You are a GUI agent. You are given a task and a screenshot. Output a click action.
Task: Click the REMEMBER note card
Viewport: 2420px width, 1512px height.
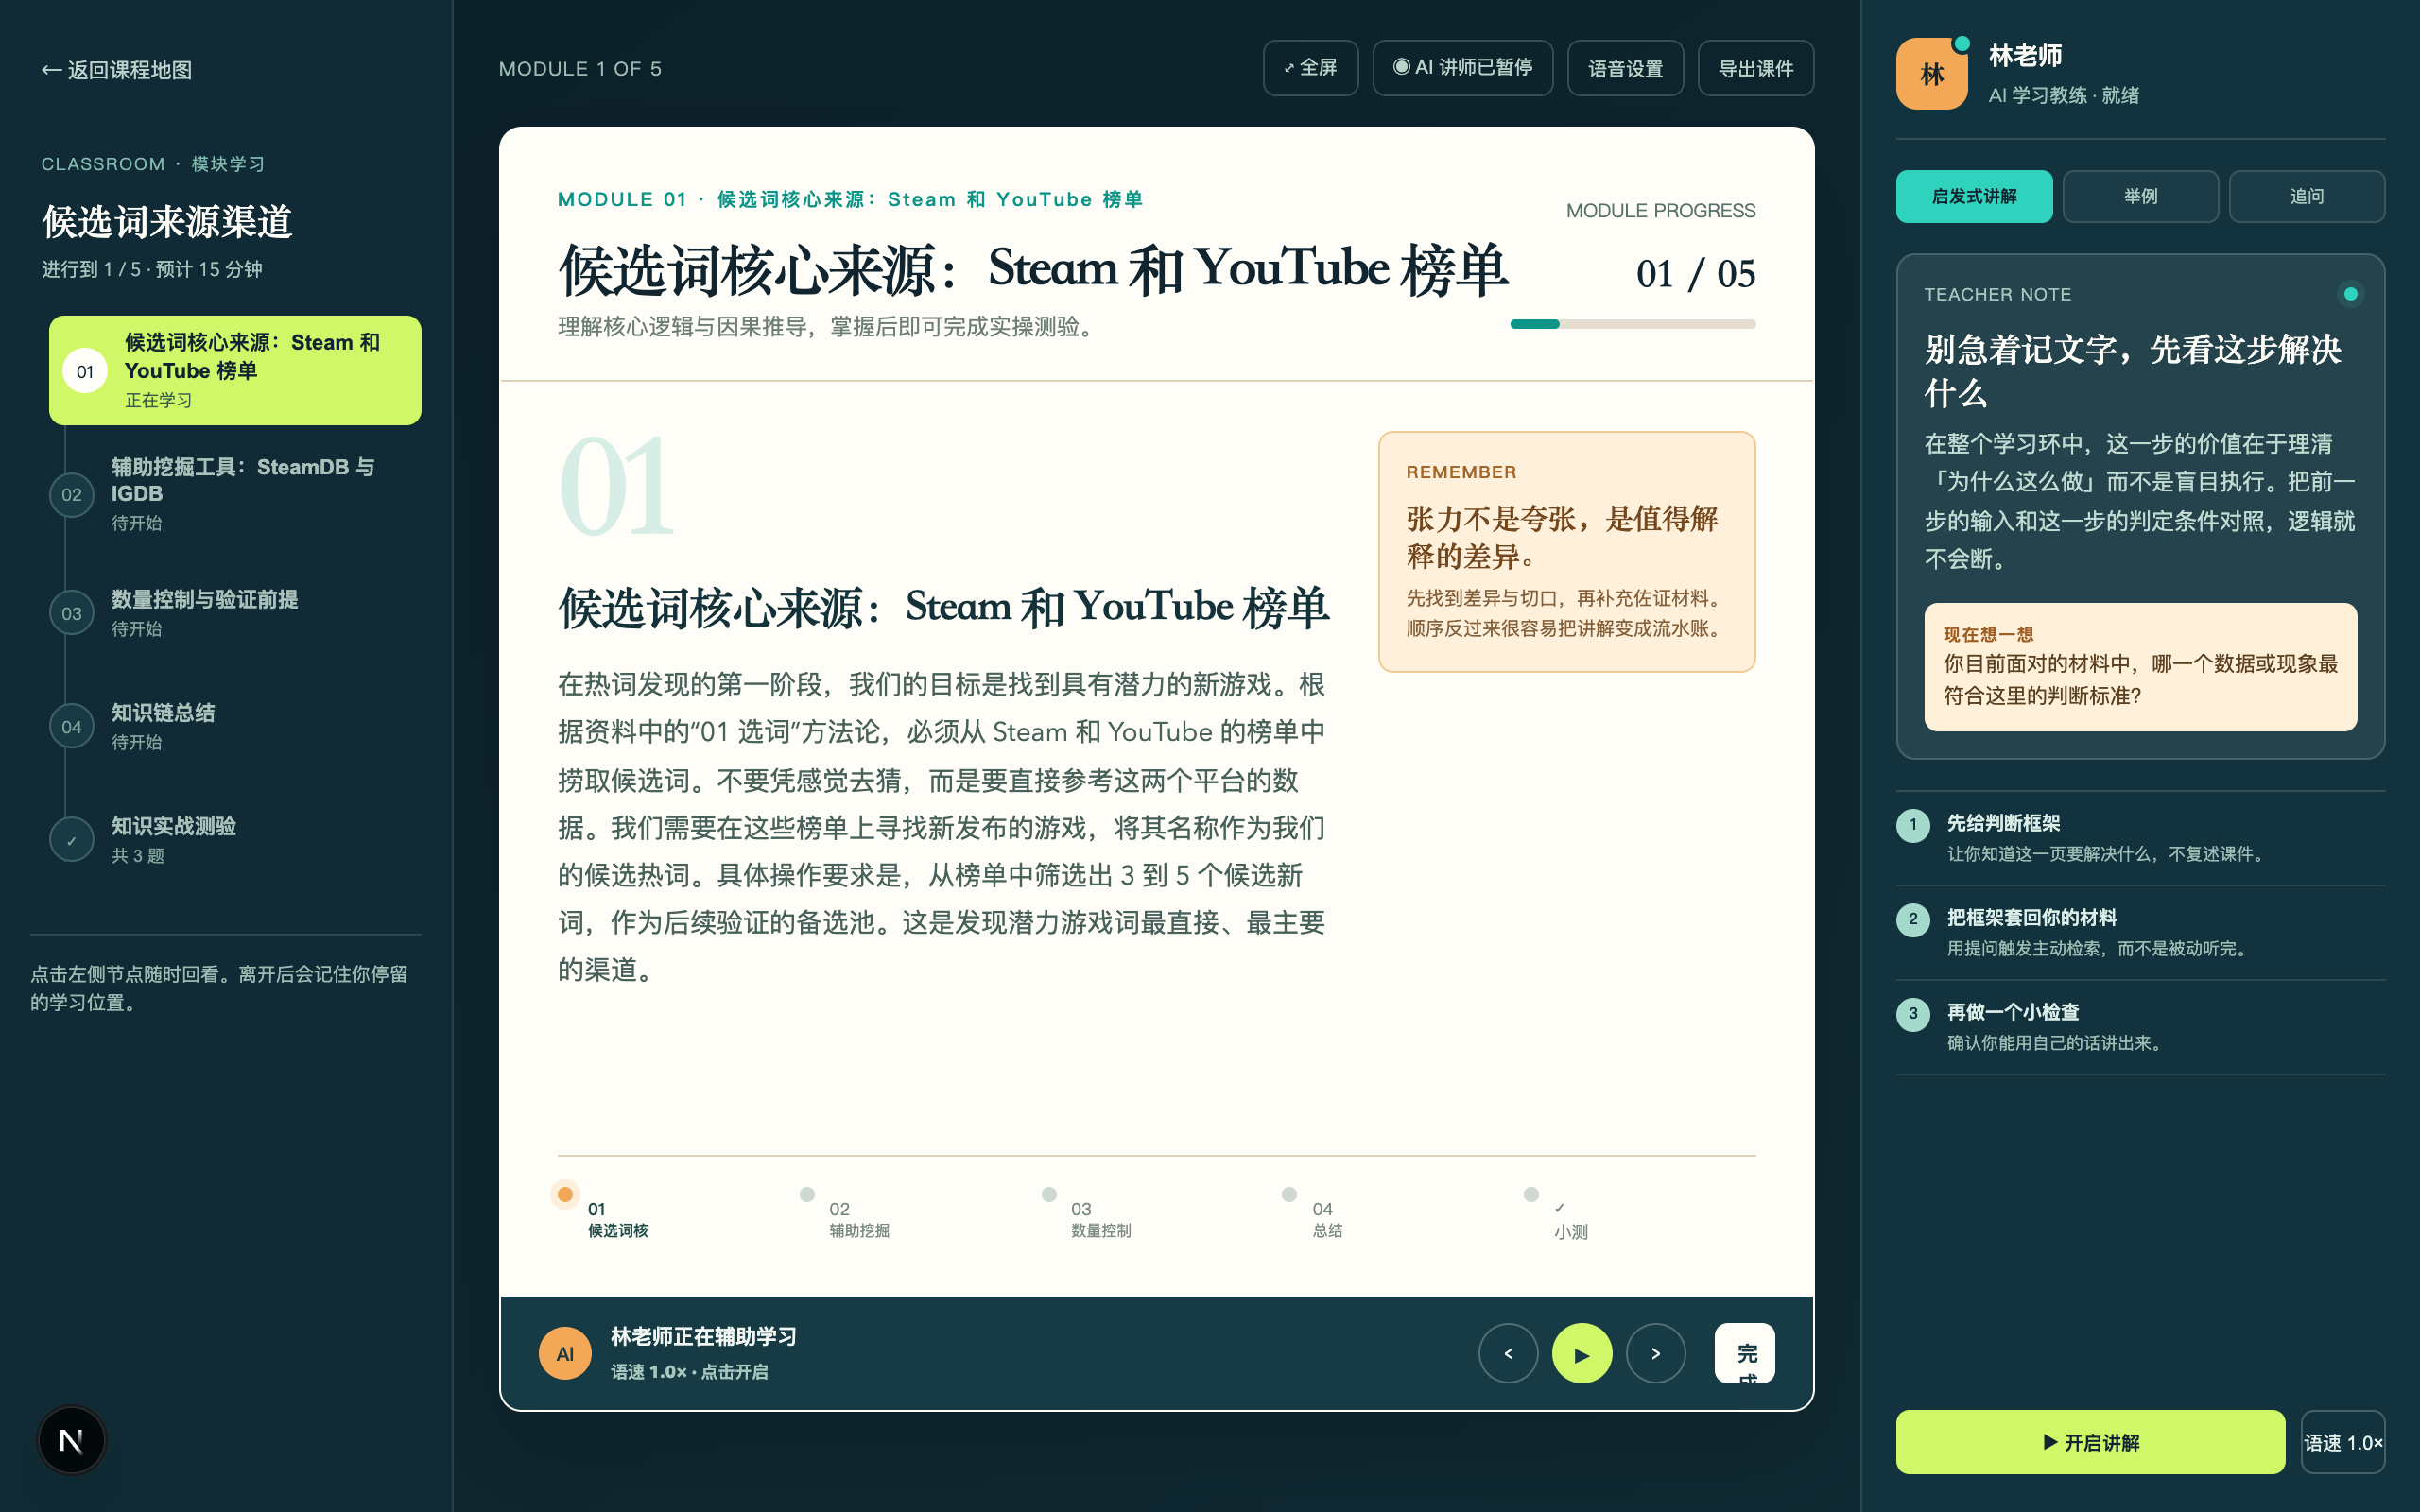click(1567, 552)
